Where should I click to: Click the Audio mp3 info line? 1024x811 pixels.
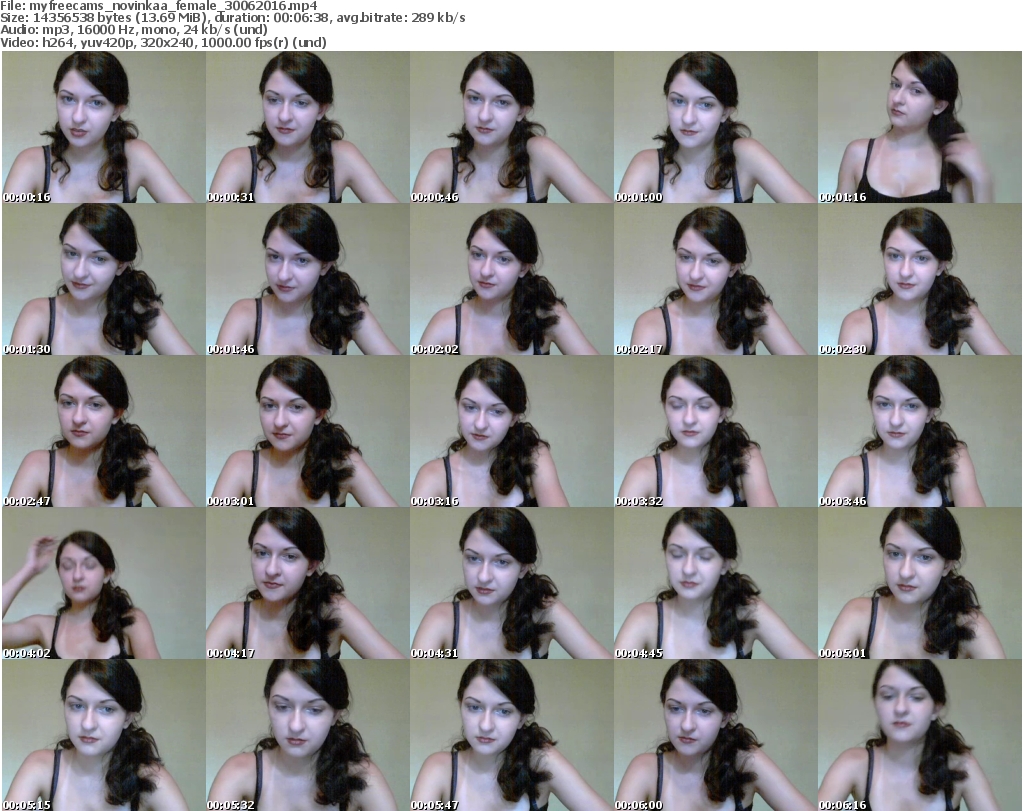click(134, 30)
